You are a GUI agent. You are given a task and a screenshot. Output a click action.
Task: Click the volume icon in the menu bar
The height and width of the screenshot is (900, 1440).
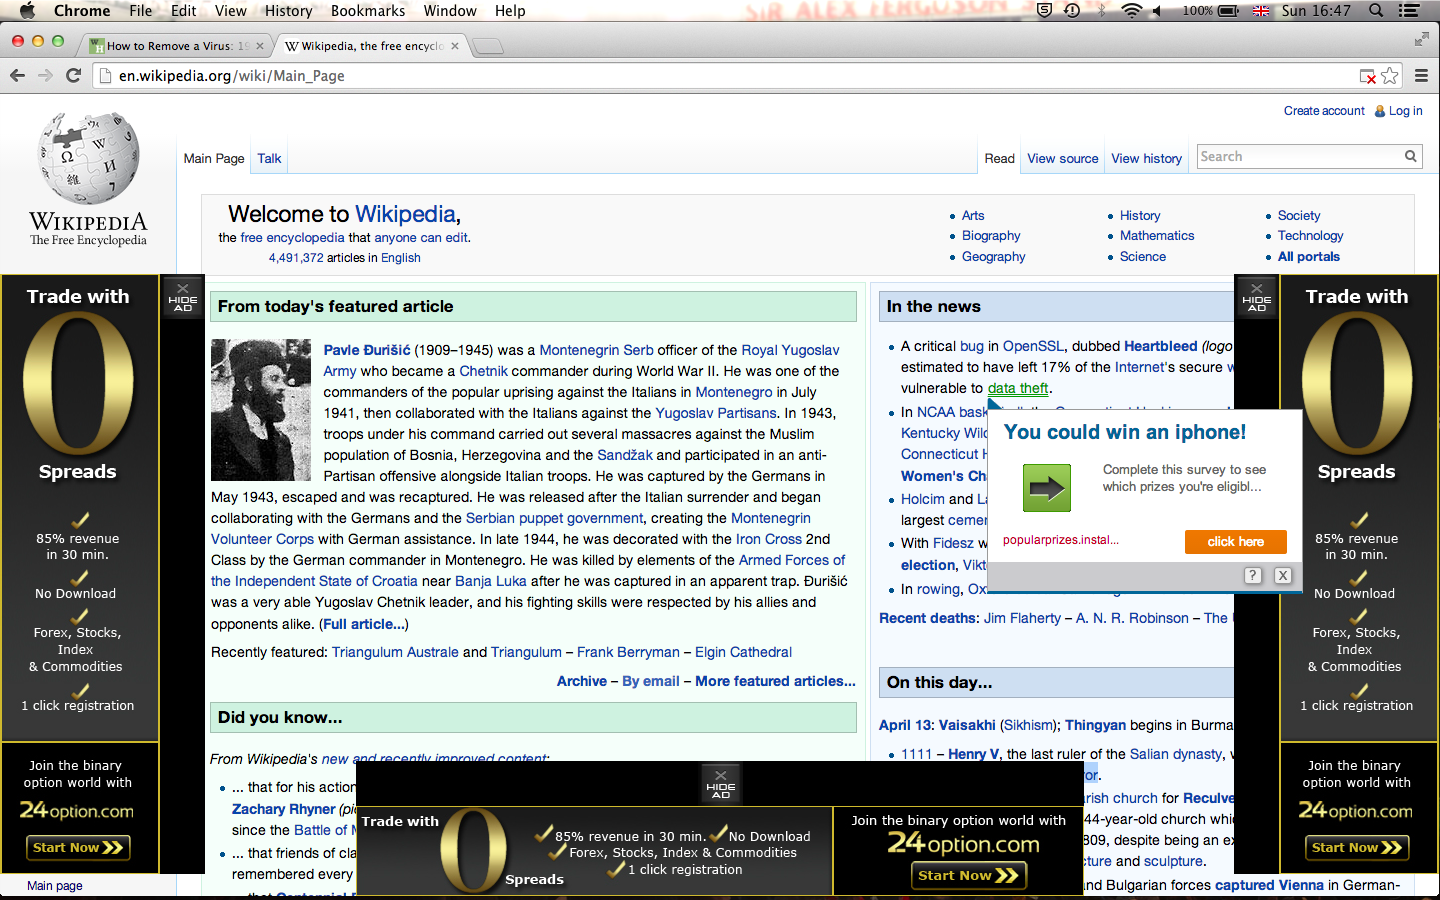[1157, 11]
